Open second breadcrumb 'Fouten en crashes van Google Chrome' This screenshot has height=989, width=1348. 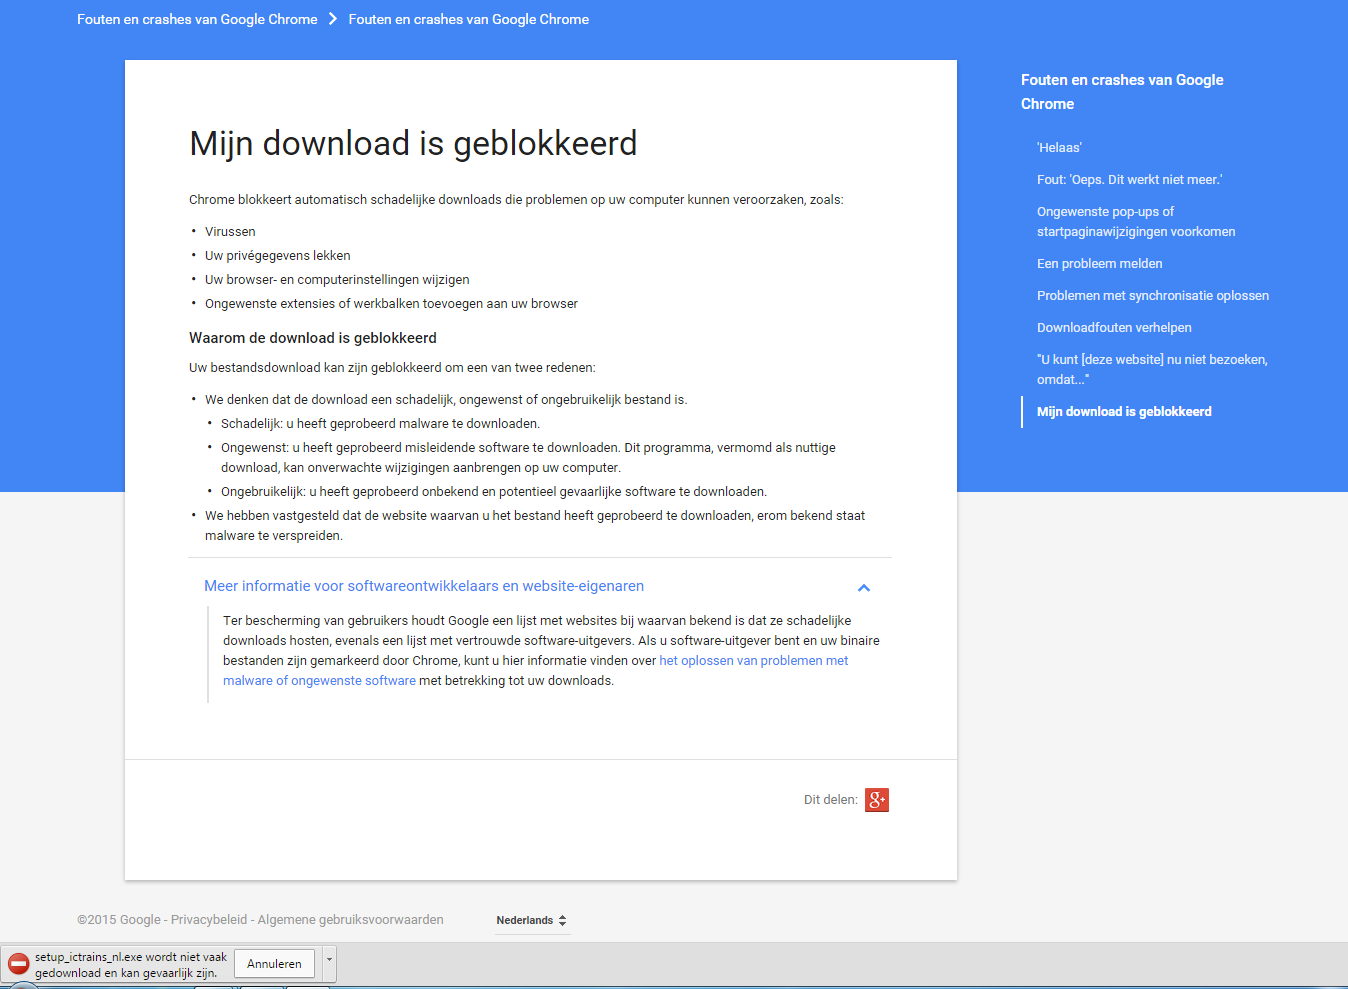tap(469, 19)
